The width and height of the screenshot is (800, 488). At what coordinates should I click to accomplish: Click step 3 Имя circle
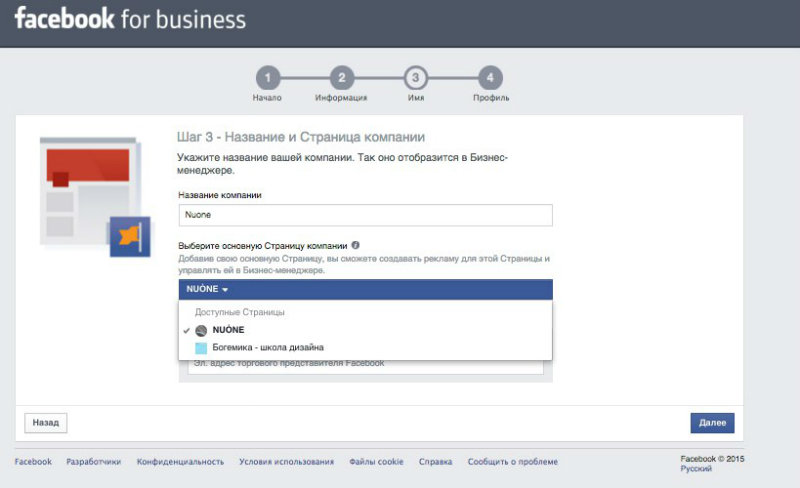415,78
